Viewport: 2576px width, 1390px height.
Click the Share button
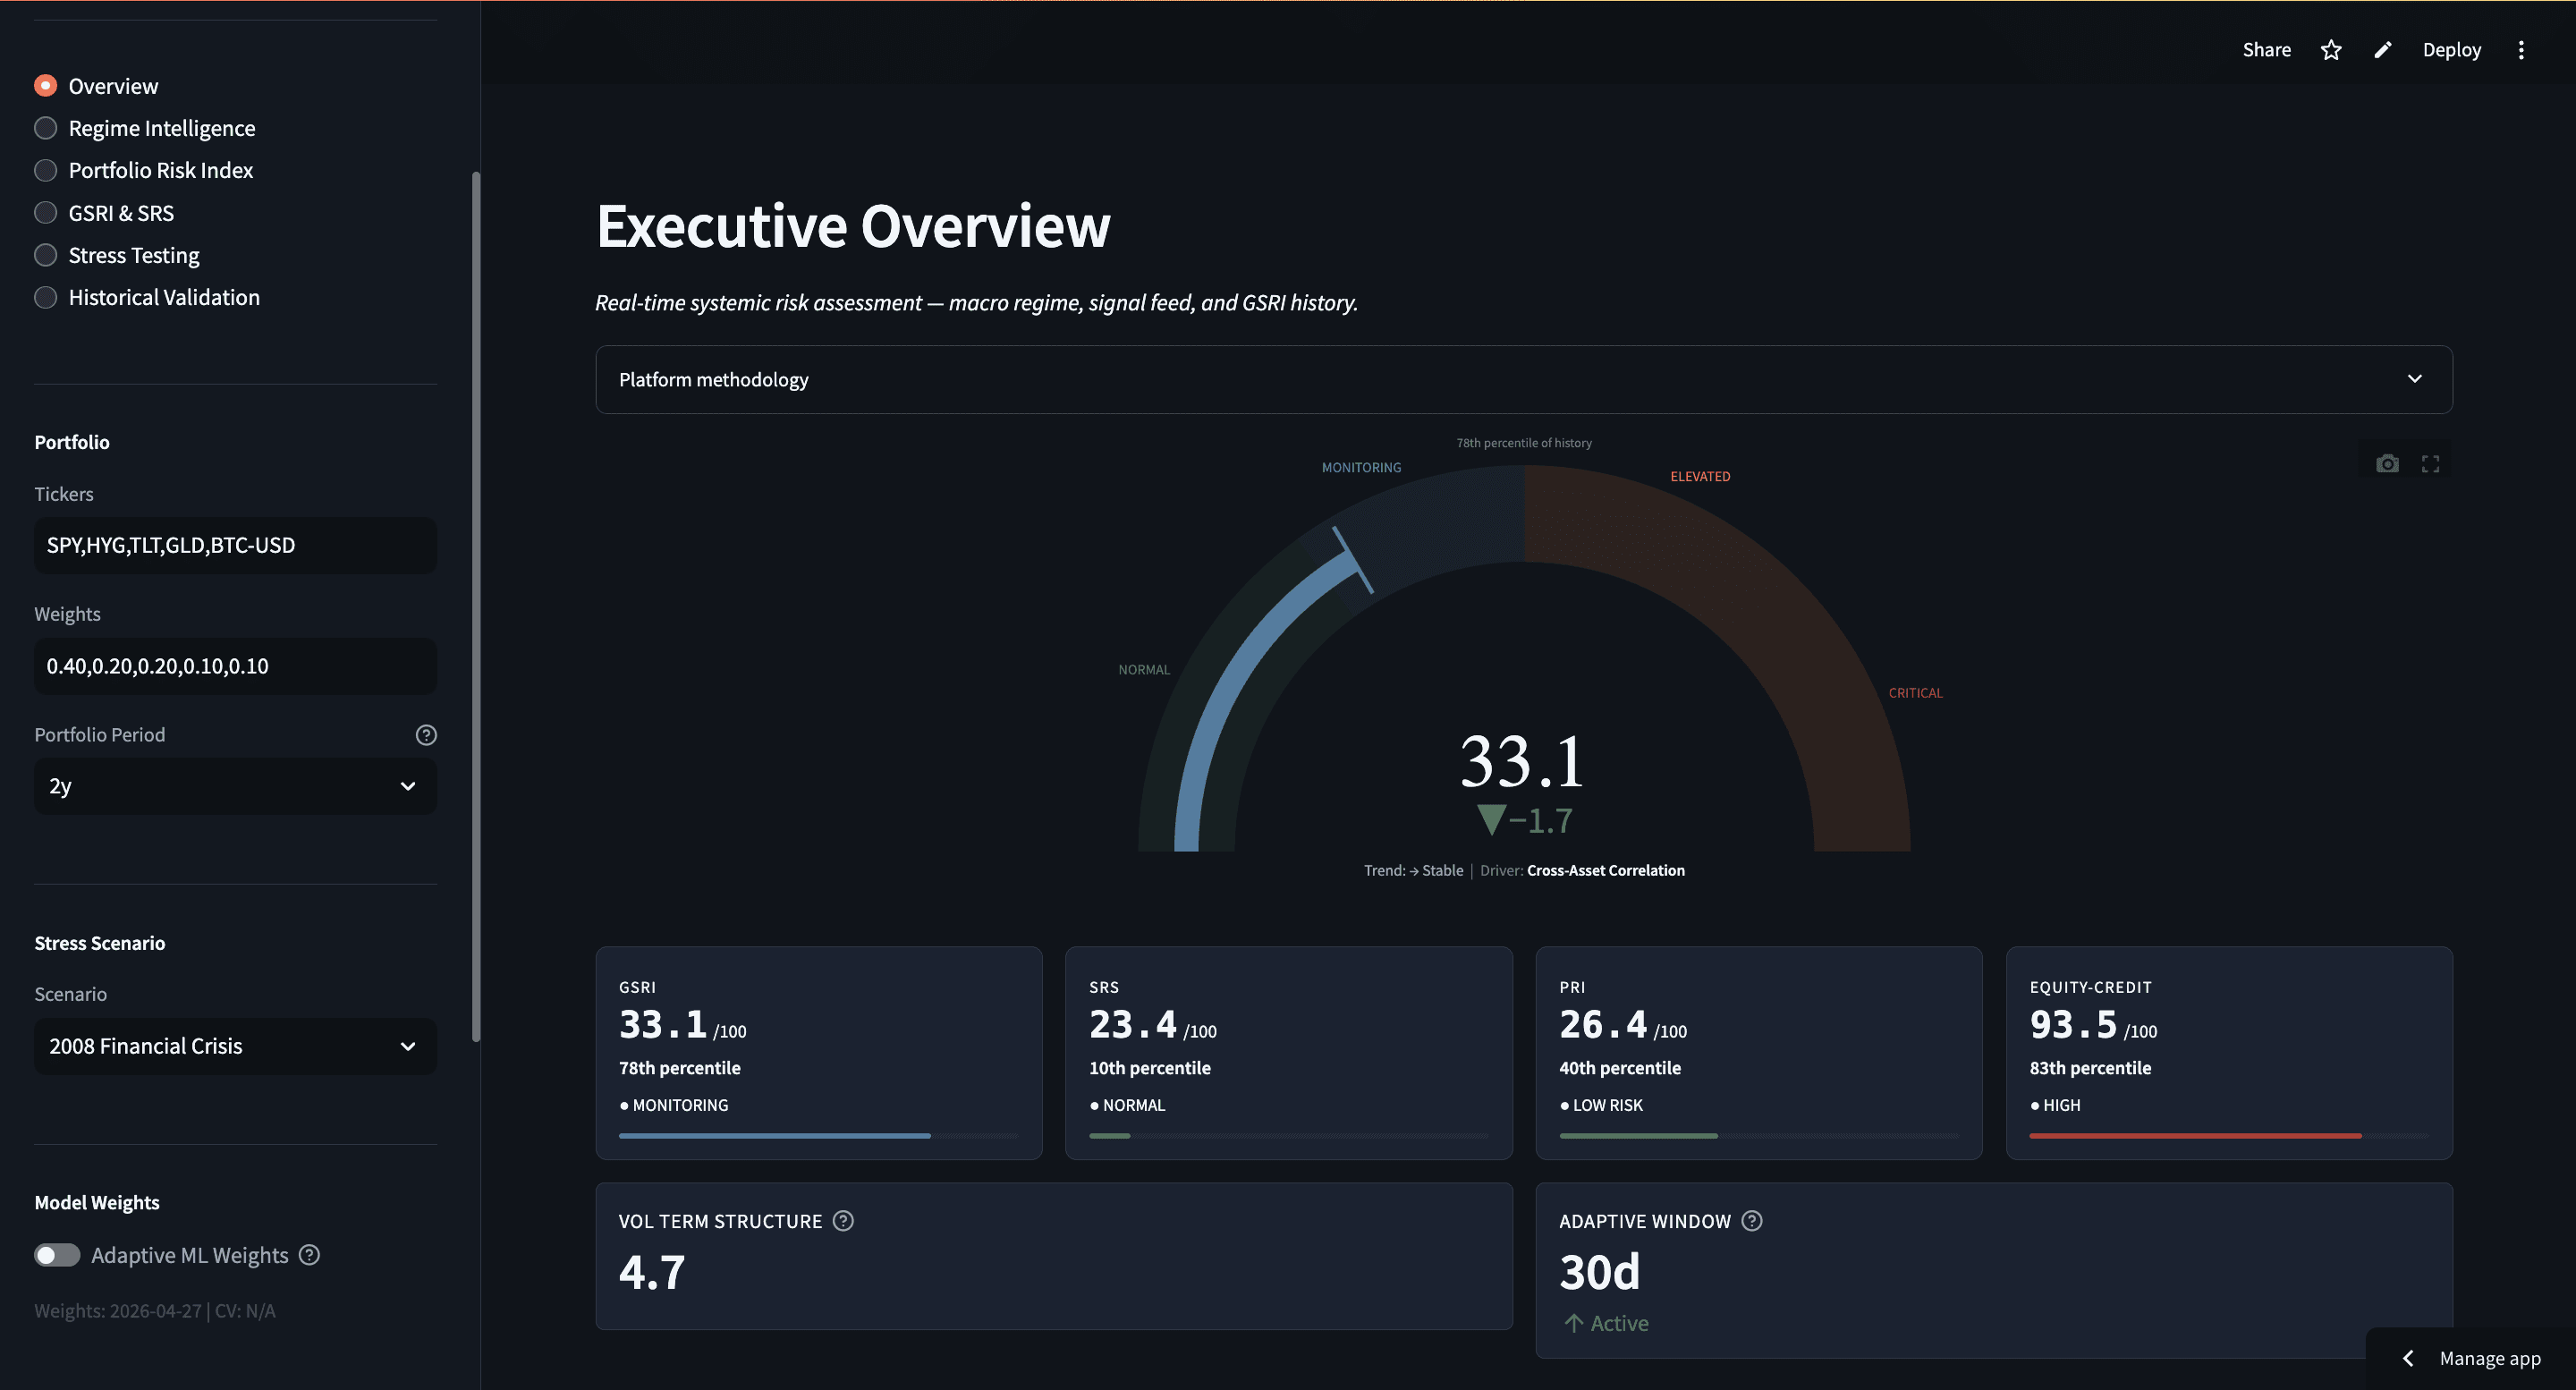pos(2266,50)
